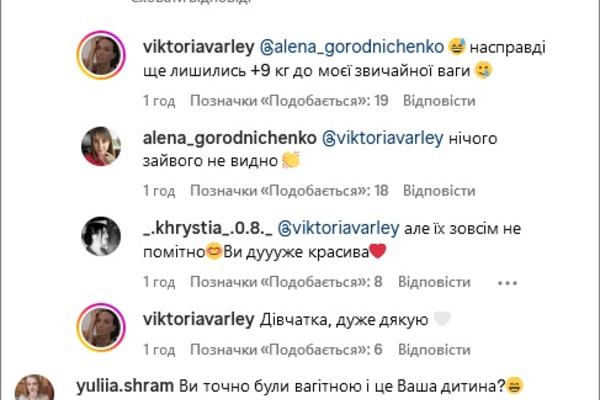Open the alena_gorodnichenko username link
This screenshot has height=400, width=600.
click(x=230, y=138)
